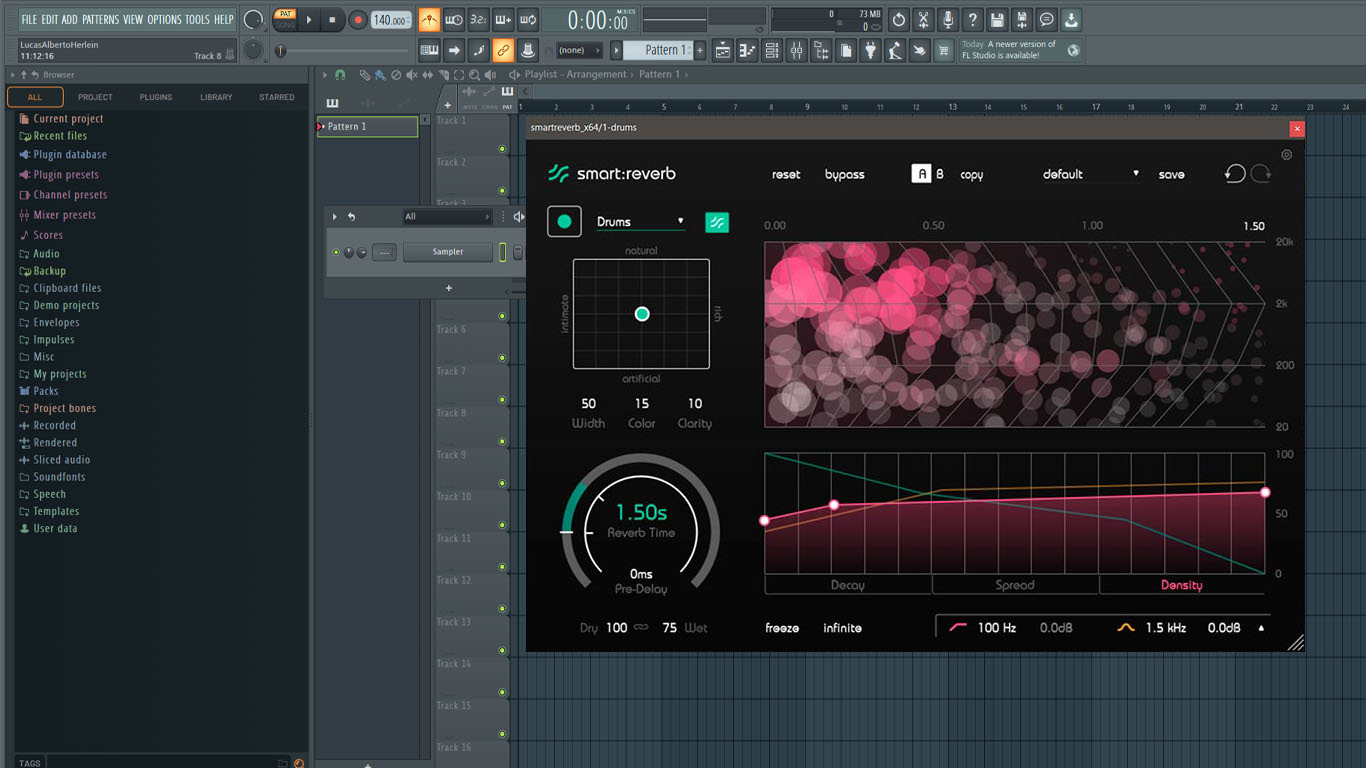Switch smart:reverb to state B
This screenshot has height=768, width=1366.
940,174
